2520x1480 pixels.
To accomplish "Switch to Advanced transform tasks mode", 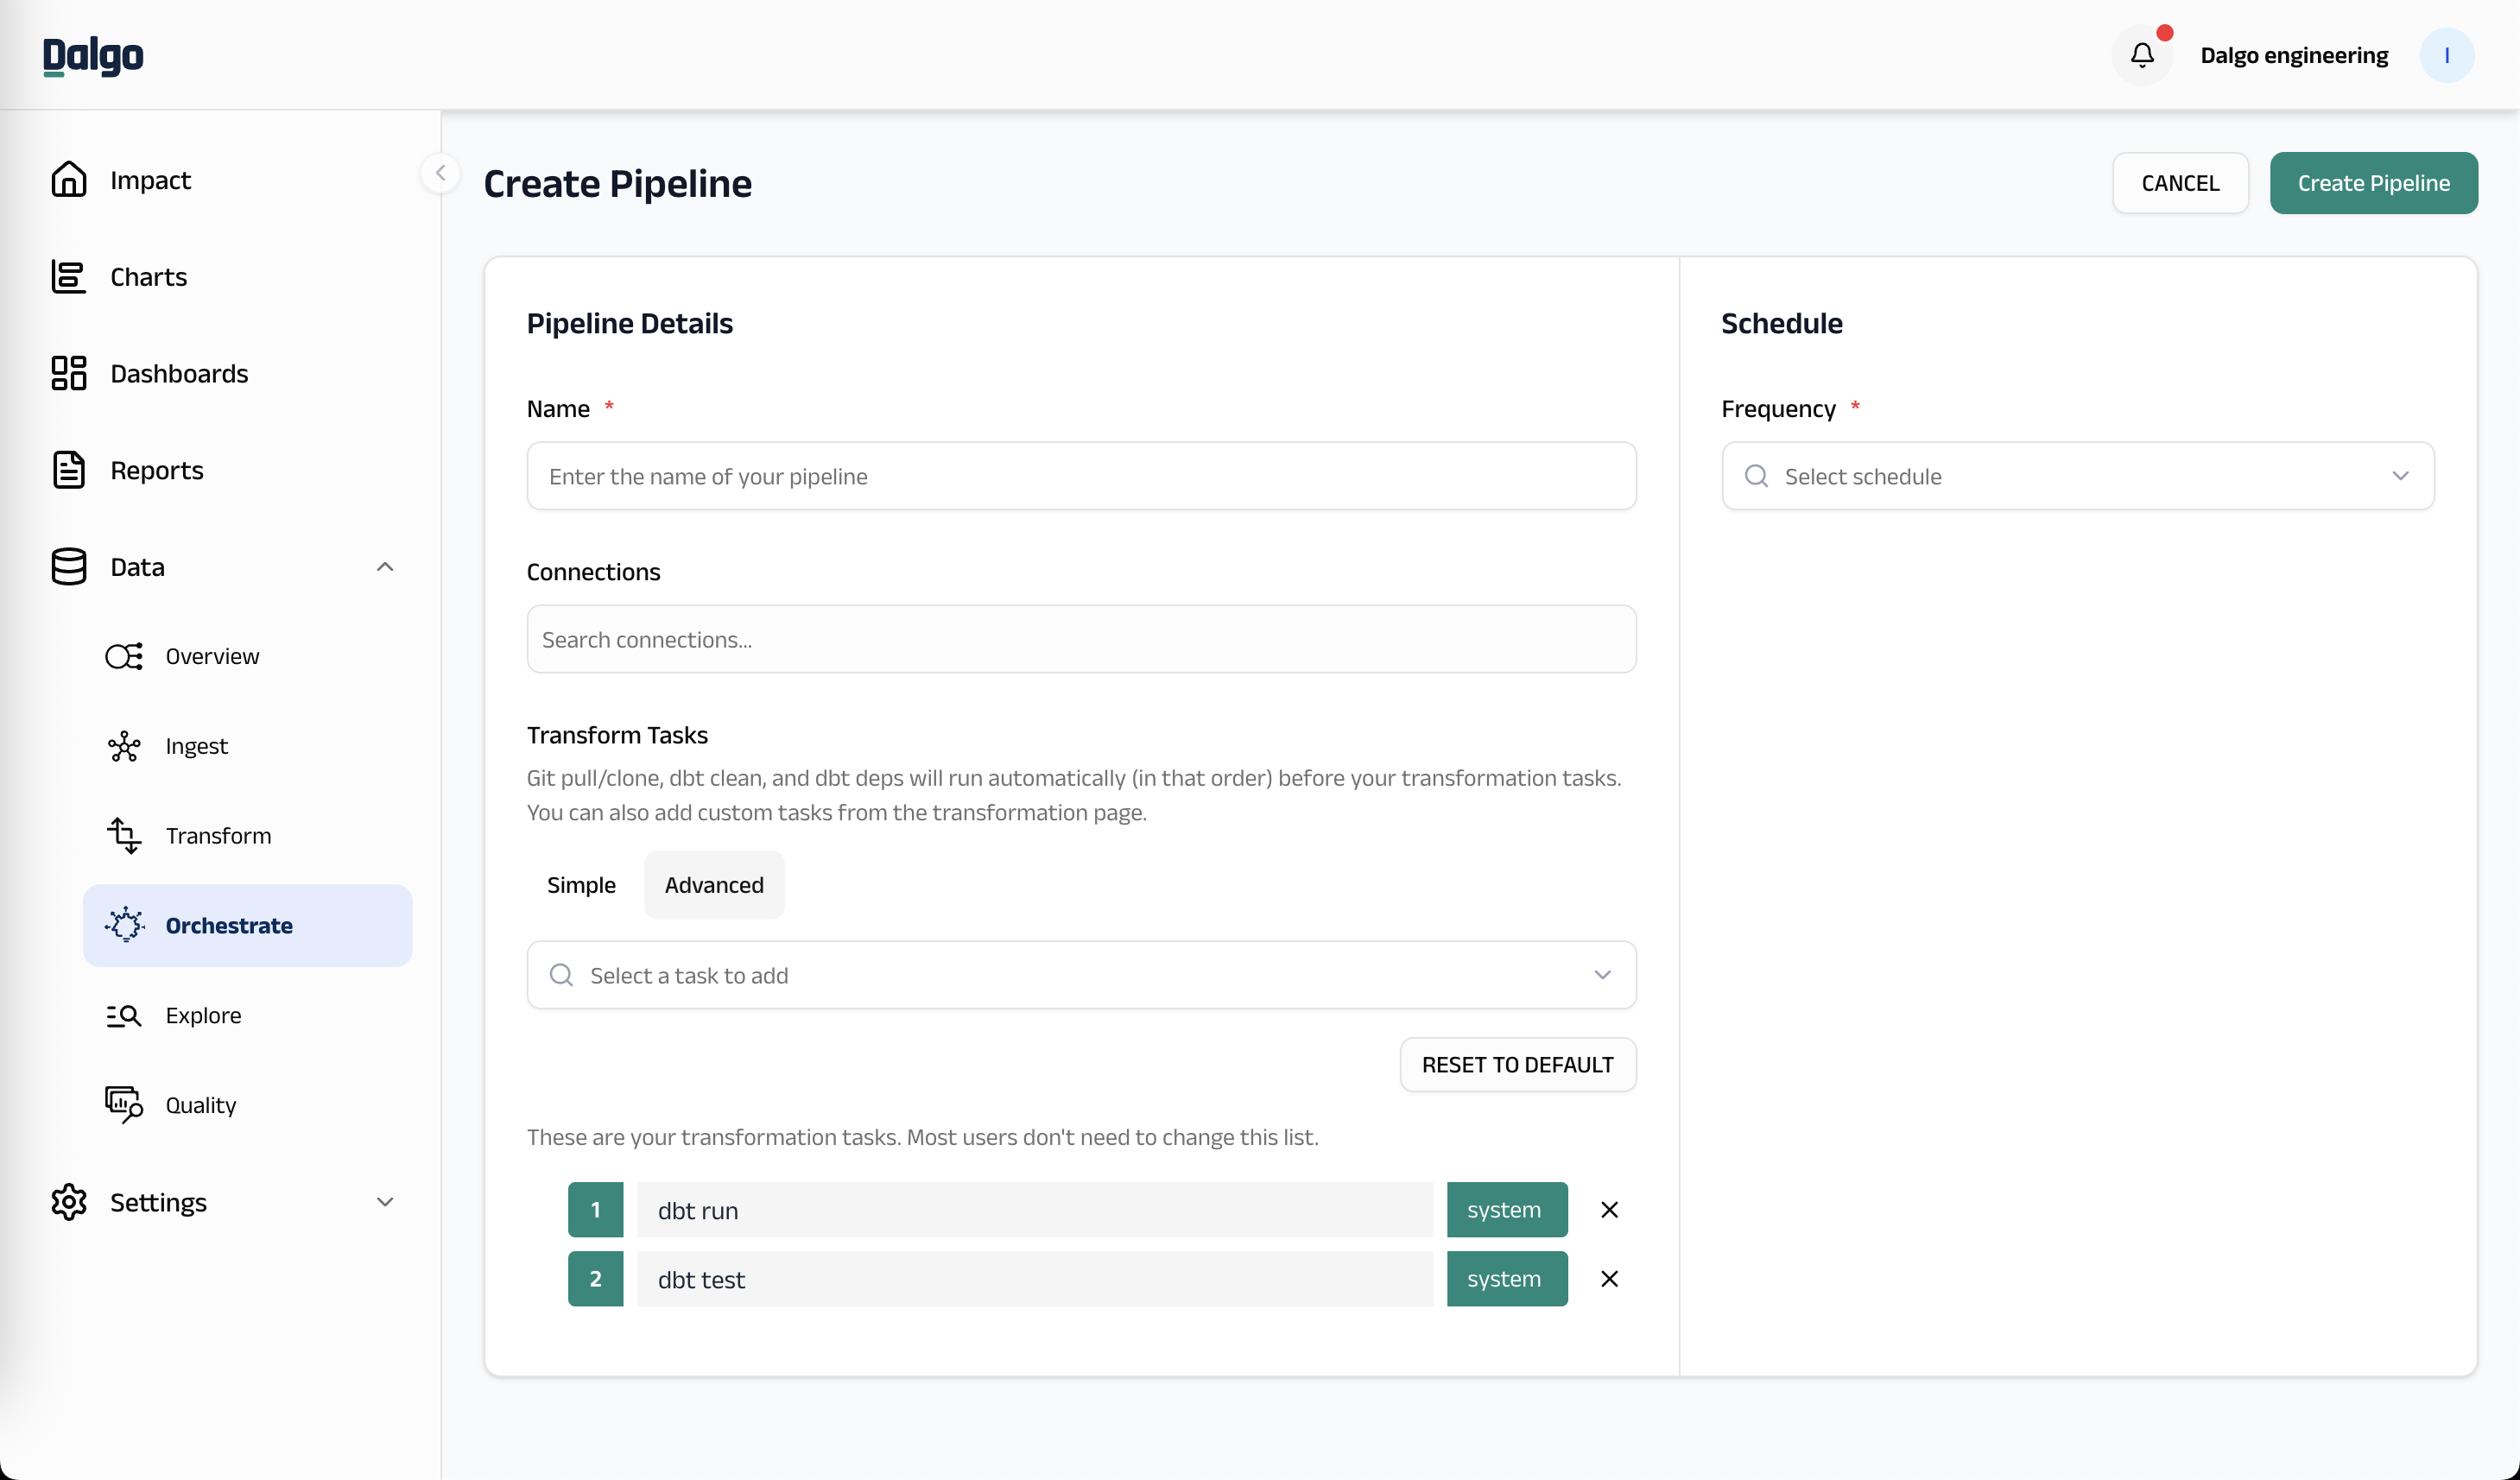I will click(714, 885).
